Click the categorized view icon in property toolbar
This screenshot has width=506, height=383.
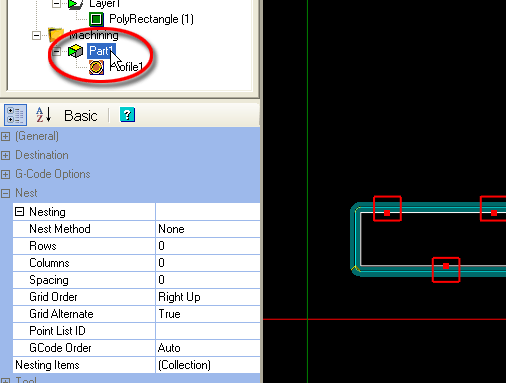tap(15, 115)
